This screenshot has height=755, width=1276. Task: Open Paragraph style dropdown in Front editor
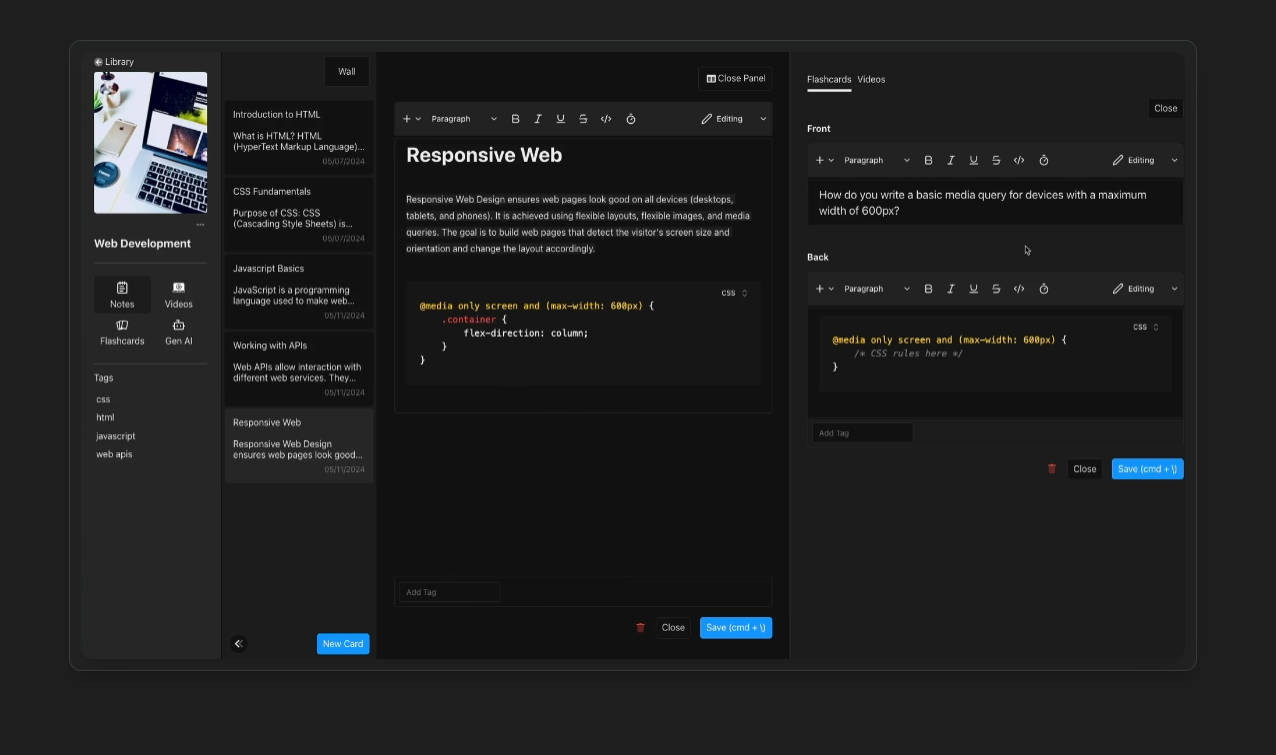(x=877, y=160)
